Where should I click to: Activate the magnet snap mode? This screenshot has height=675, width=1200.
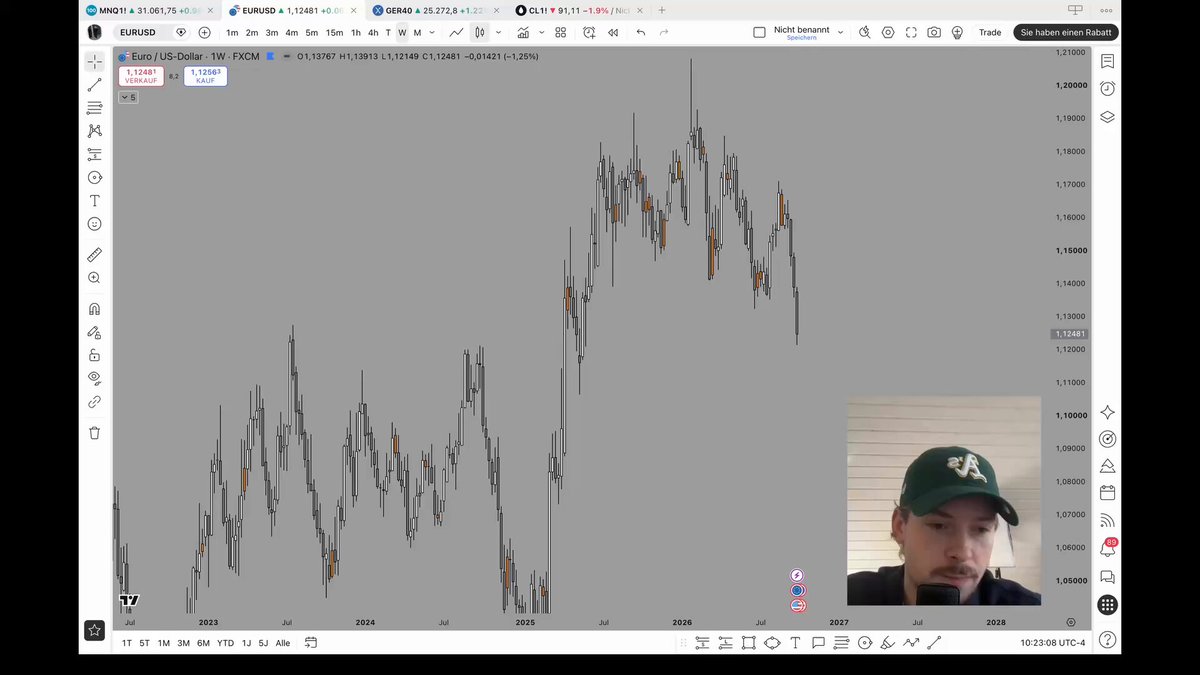click(x=94, y=309)
